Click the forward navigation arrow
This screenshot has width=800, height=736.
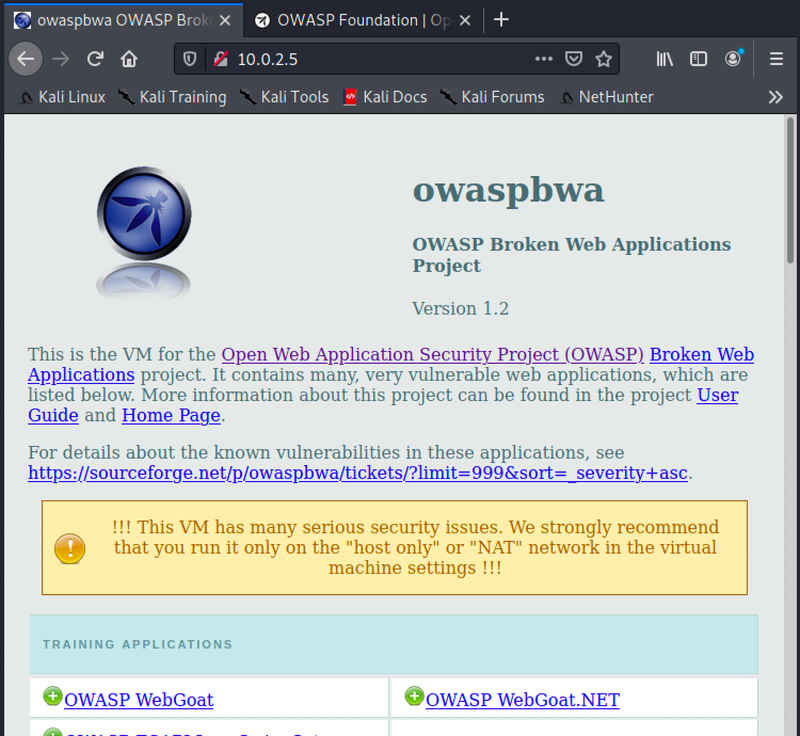(x=61, y=59)
